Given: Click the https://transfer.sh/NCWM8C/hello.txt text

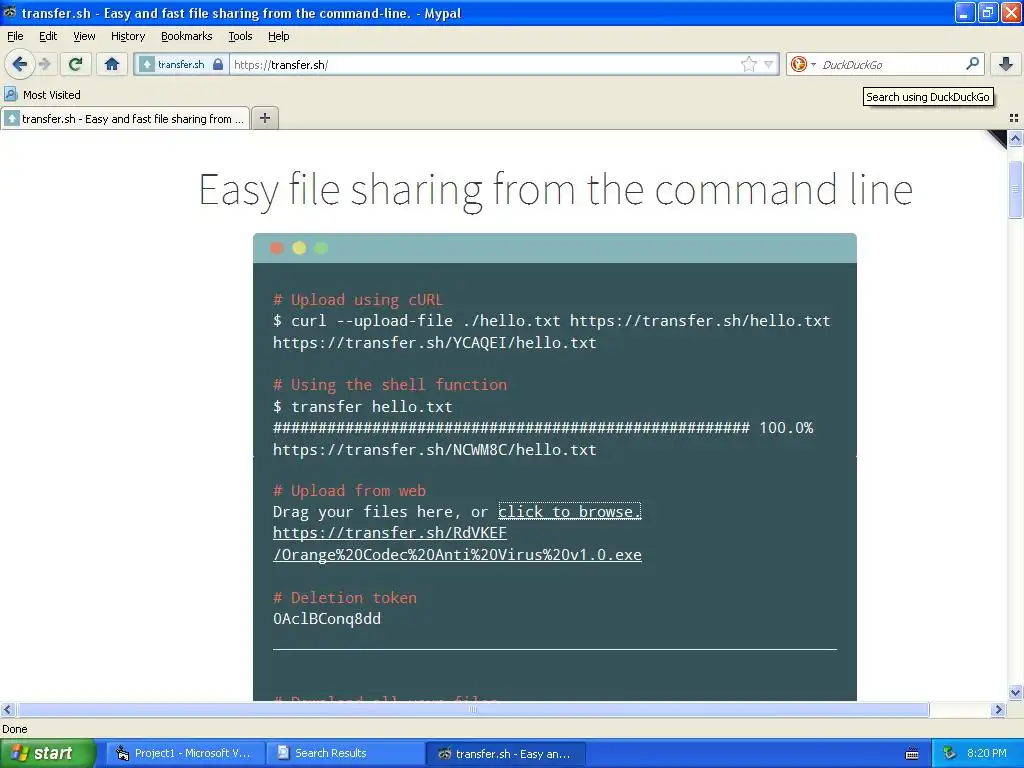Looking at the screenshot, I should (434, 449).
